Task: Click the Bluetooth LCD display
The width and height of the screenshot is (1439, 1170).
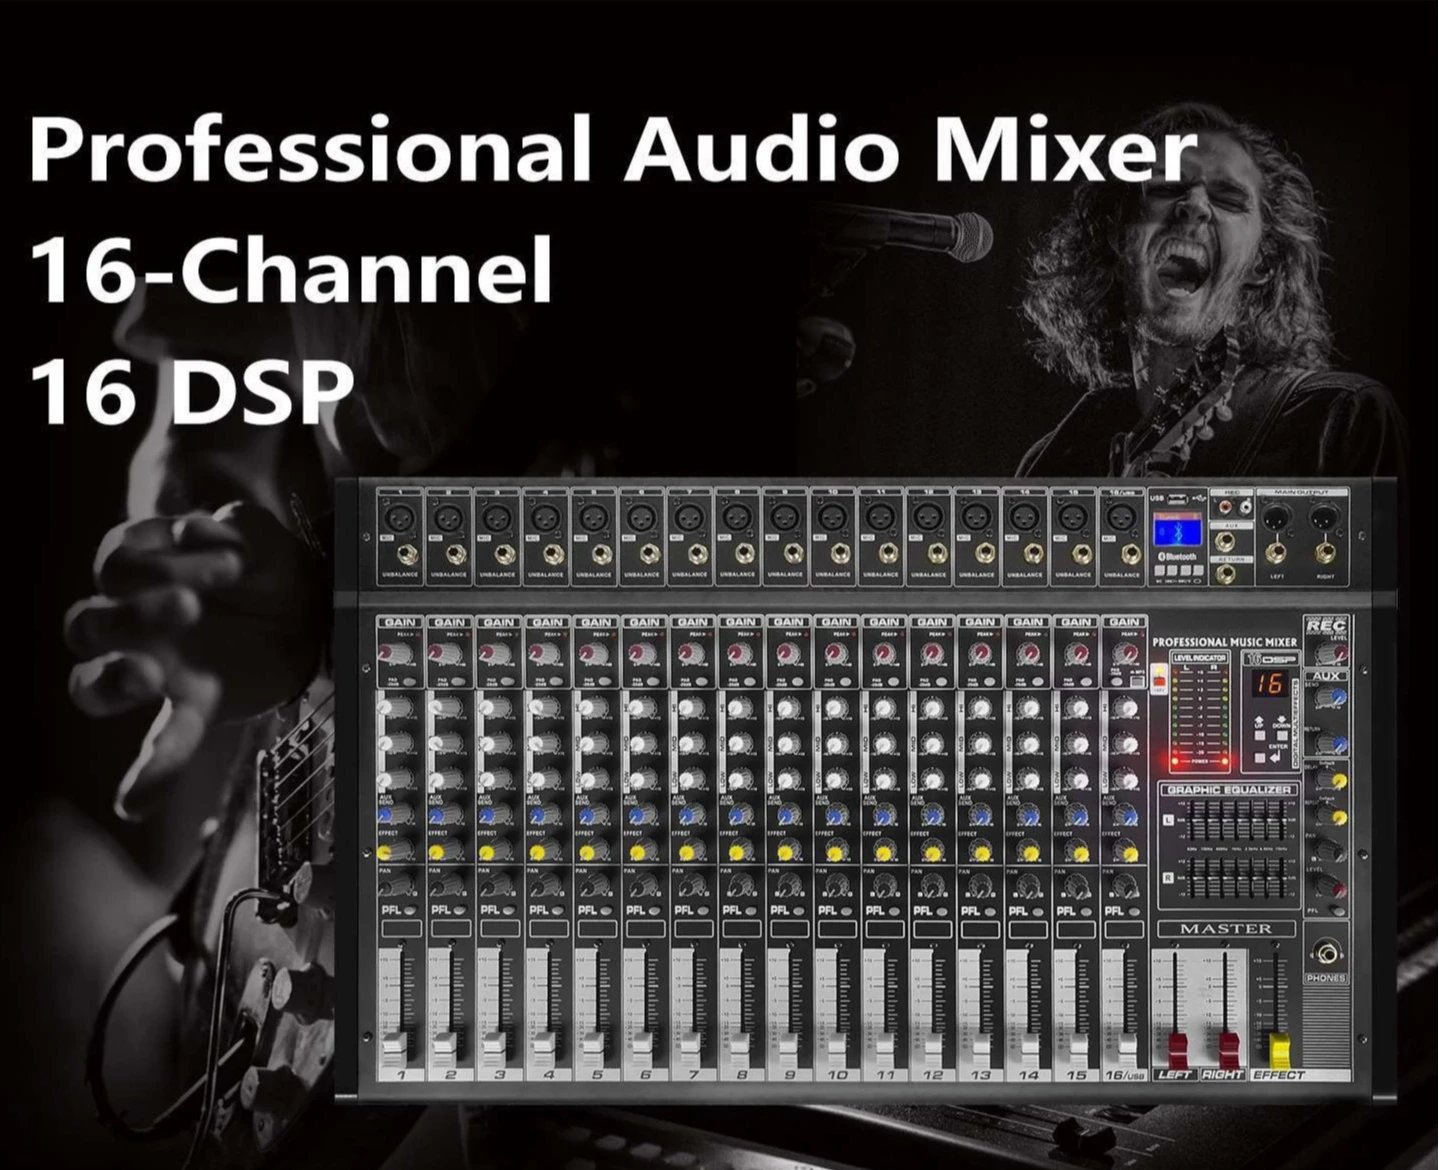Action: 1176,530
